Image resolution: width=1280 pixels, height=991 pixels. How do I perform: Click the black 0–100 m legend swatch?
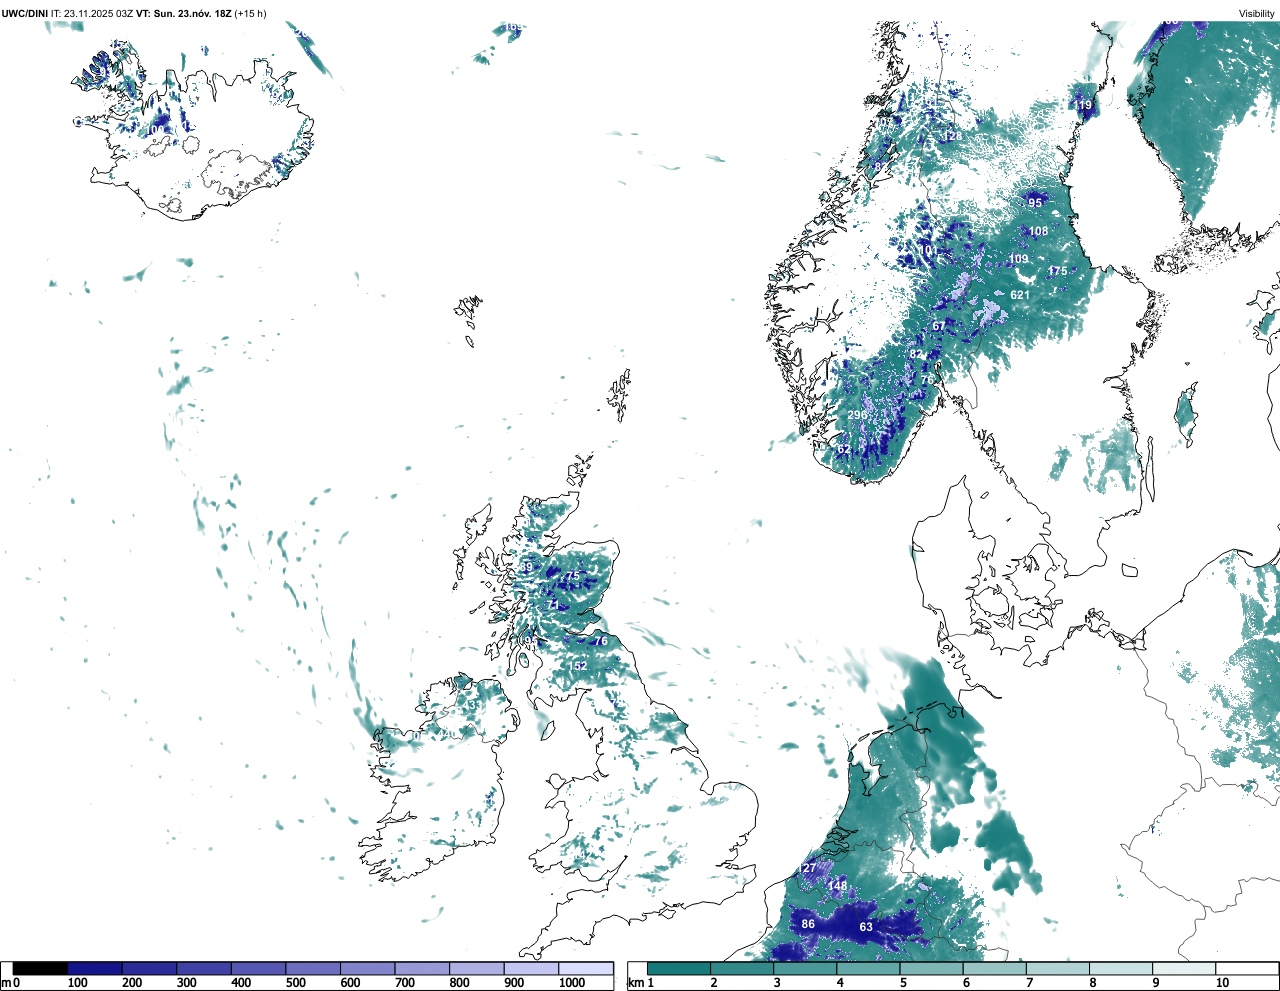coord(40,968)
